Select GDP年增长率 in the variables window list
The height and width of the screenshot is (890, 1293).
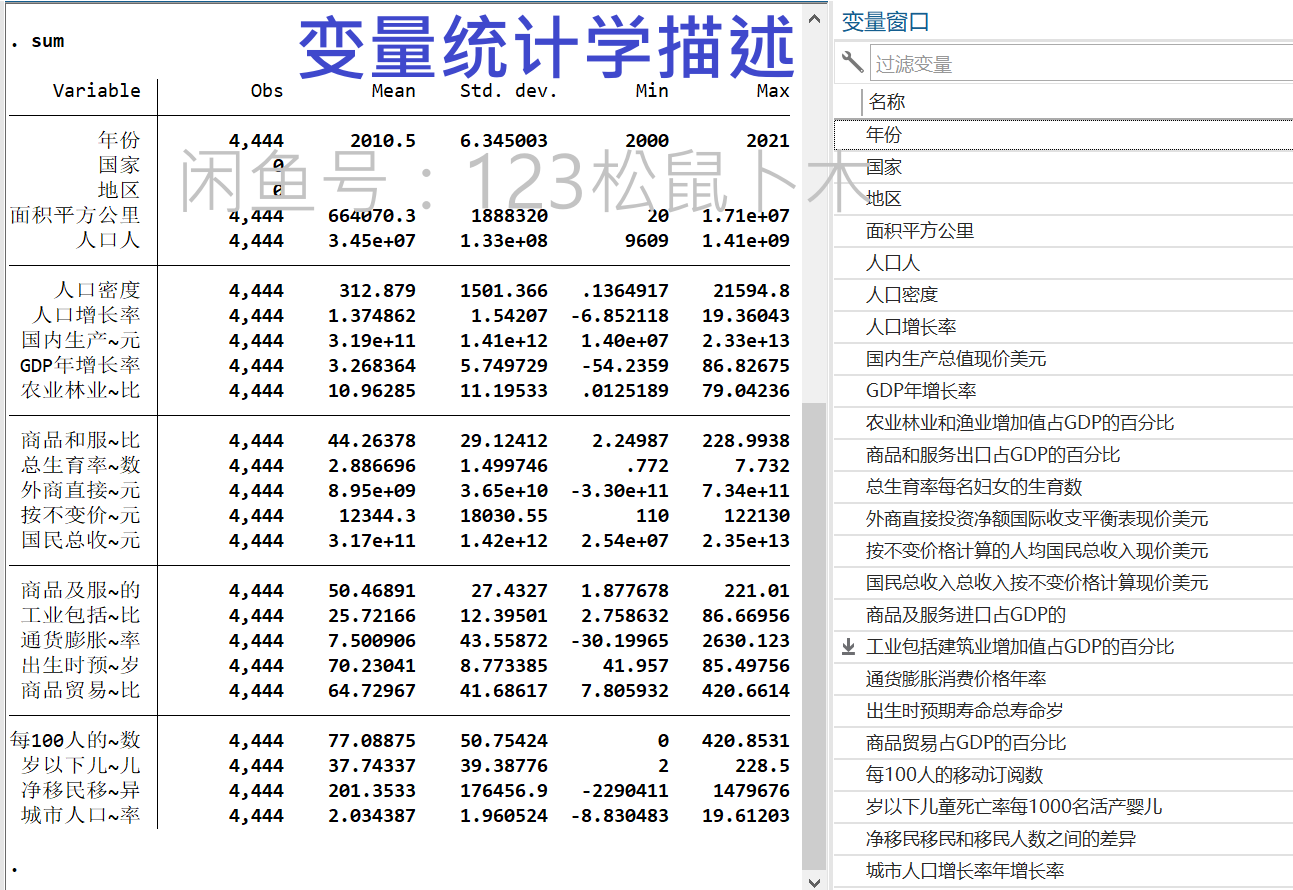coord(1063,391)
